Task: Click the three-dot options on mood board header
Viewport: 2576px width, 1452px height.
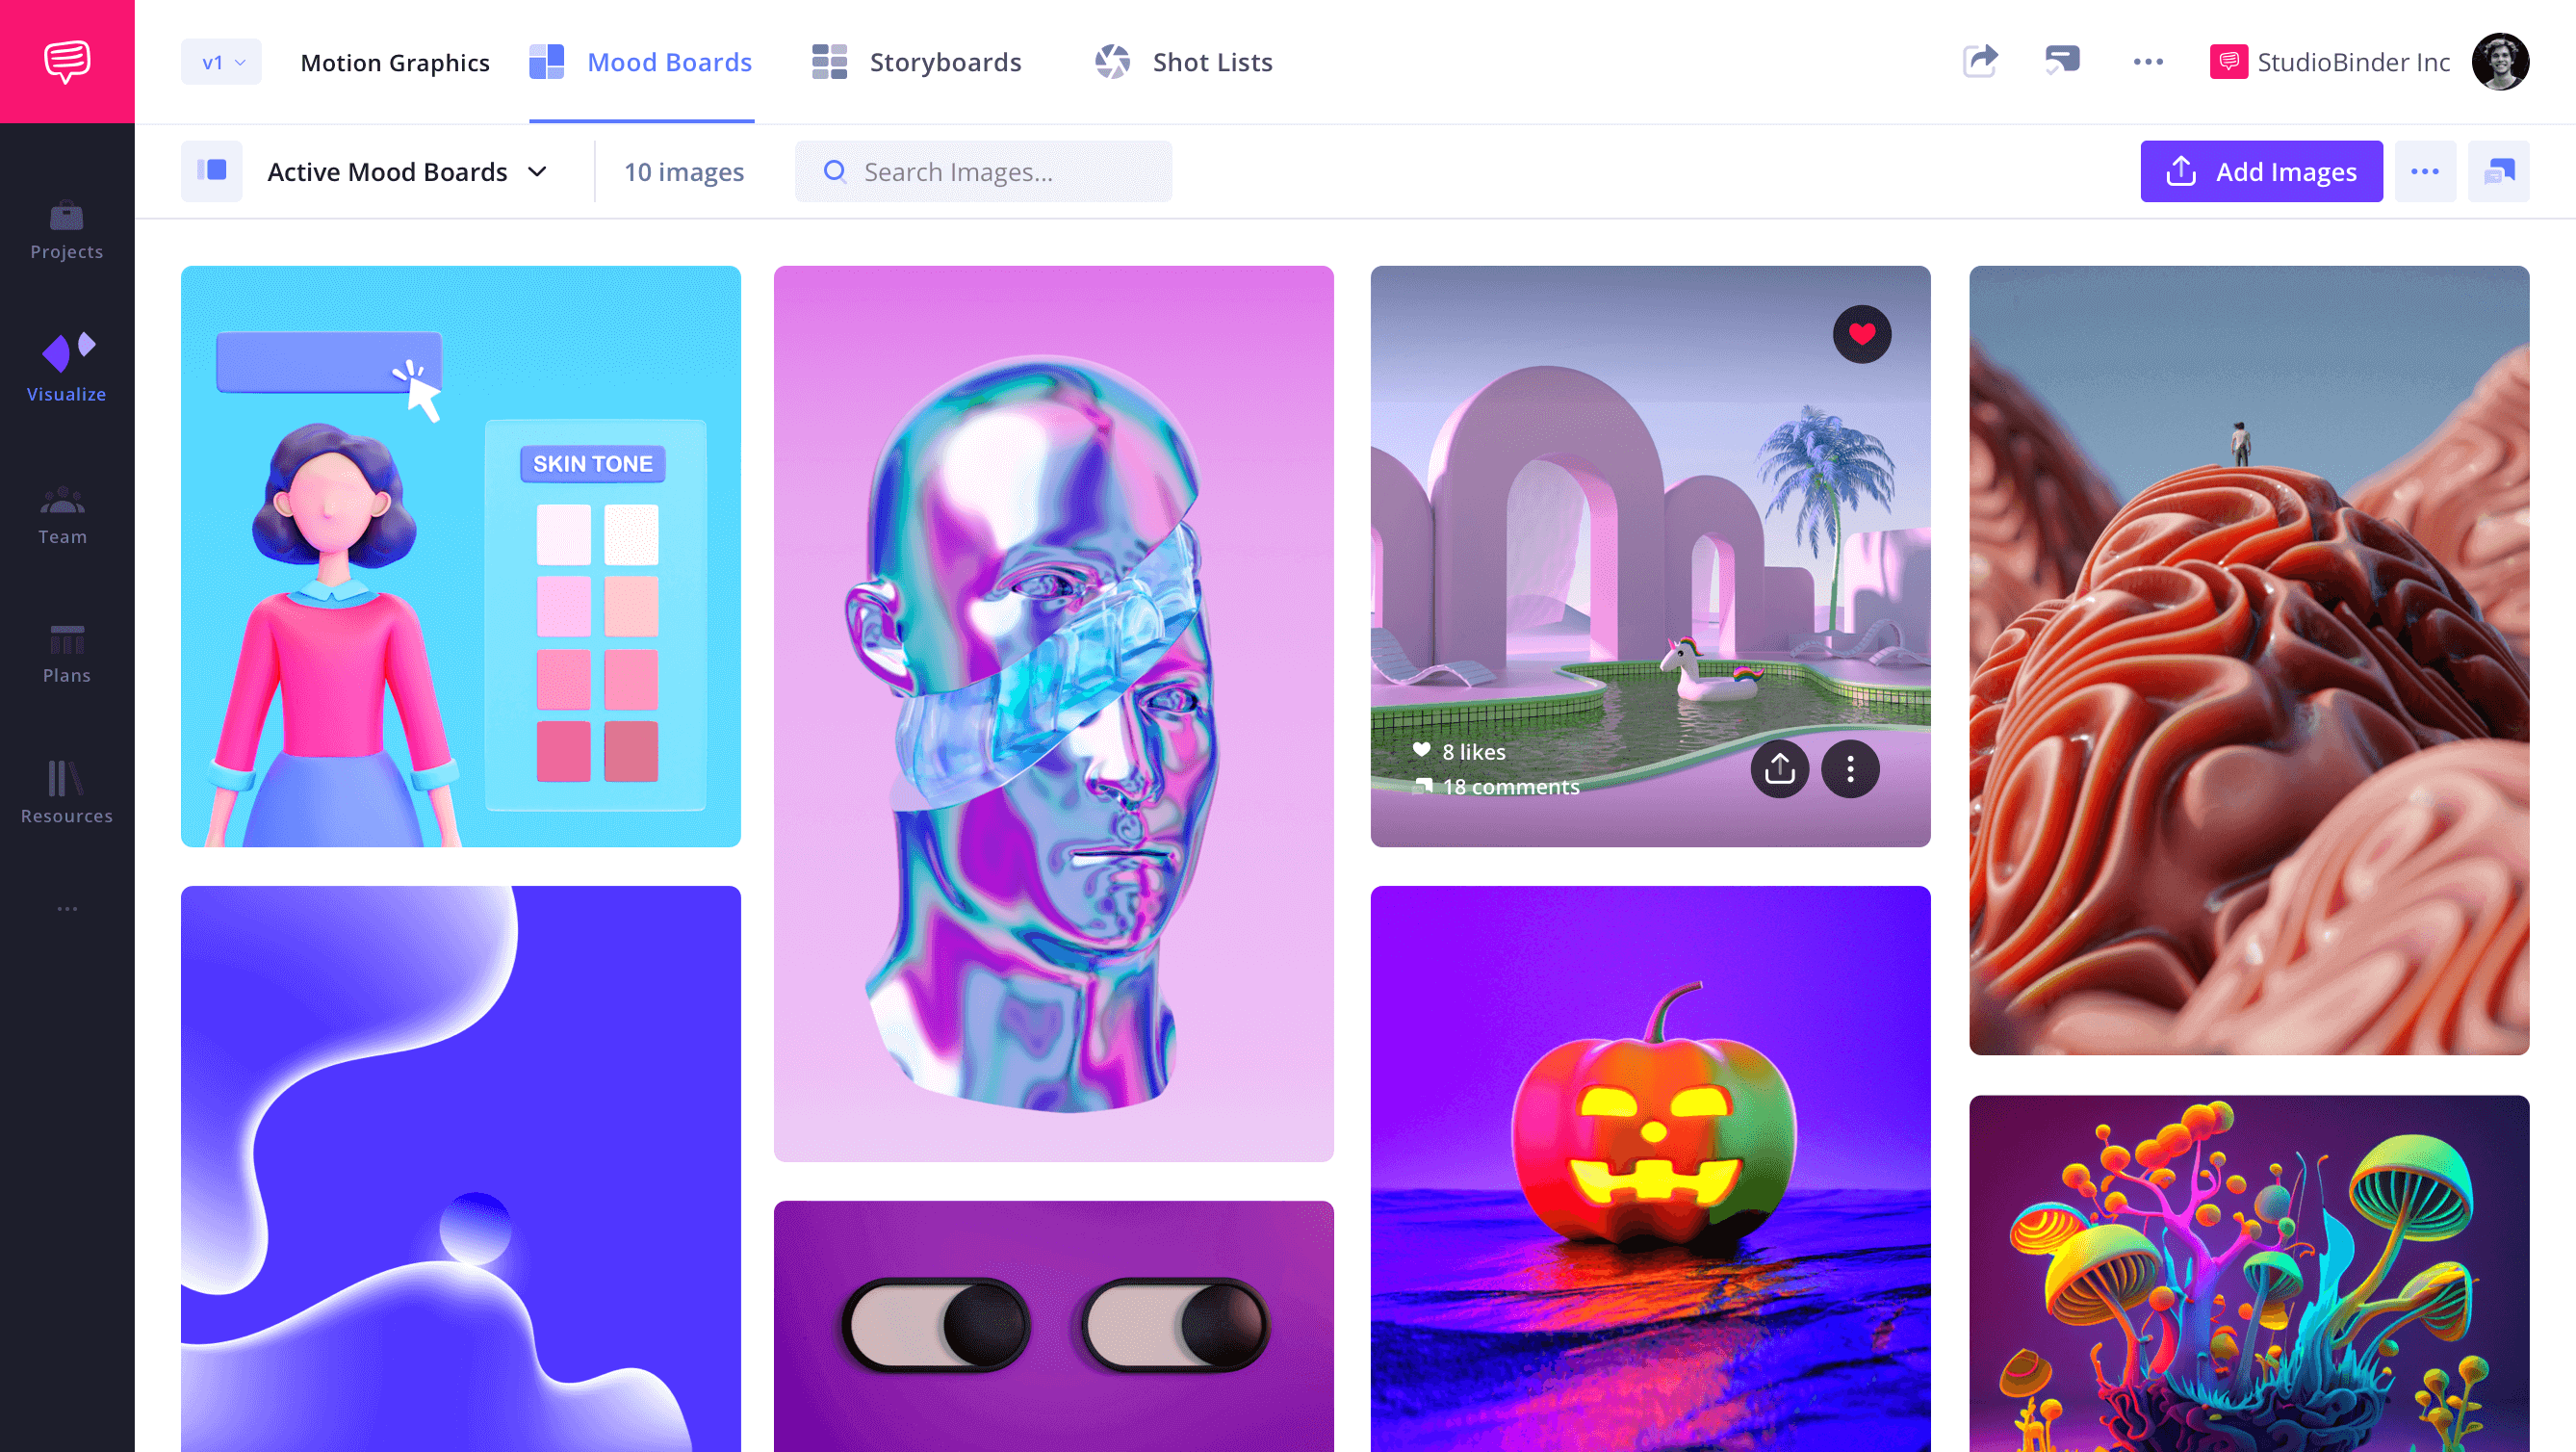Action: click(x=2424, y=170)
